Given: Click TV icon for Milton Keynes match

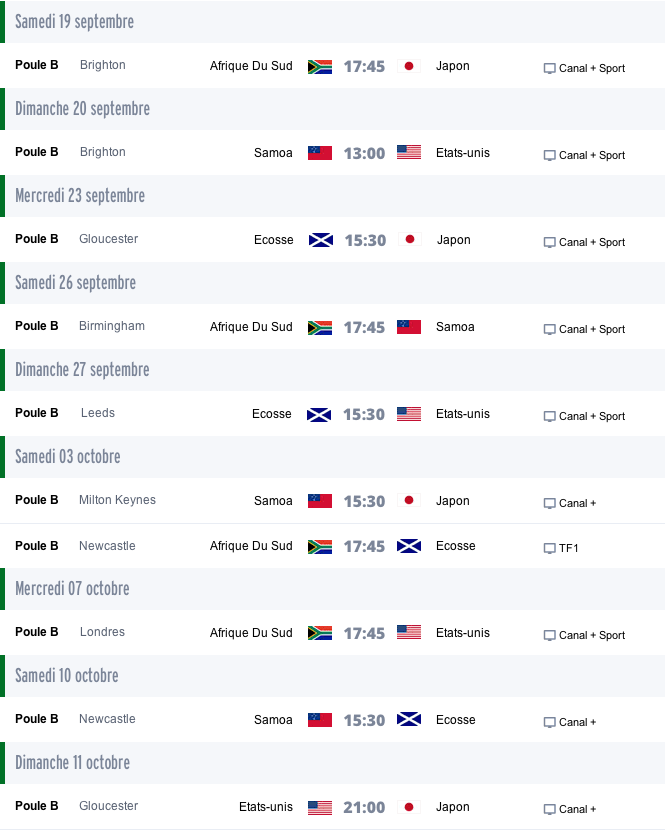Looking at the screenshot, I should [x=550, y=503].
